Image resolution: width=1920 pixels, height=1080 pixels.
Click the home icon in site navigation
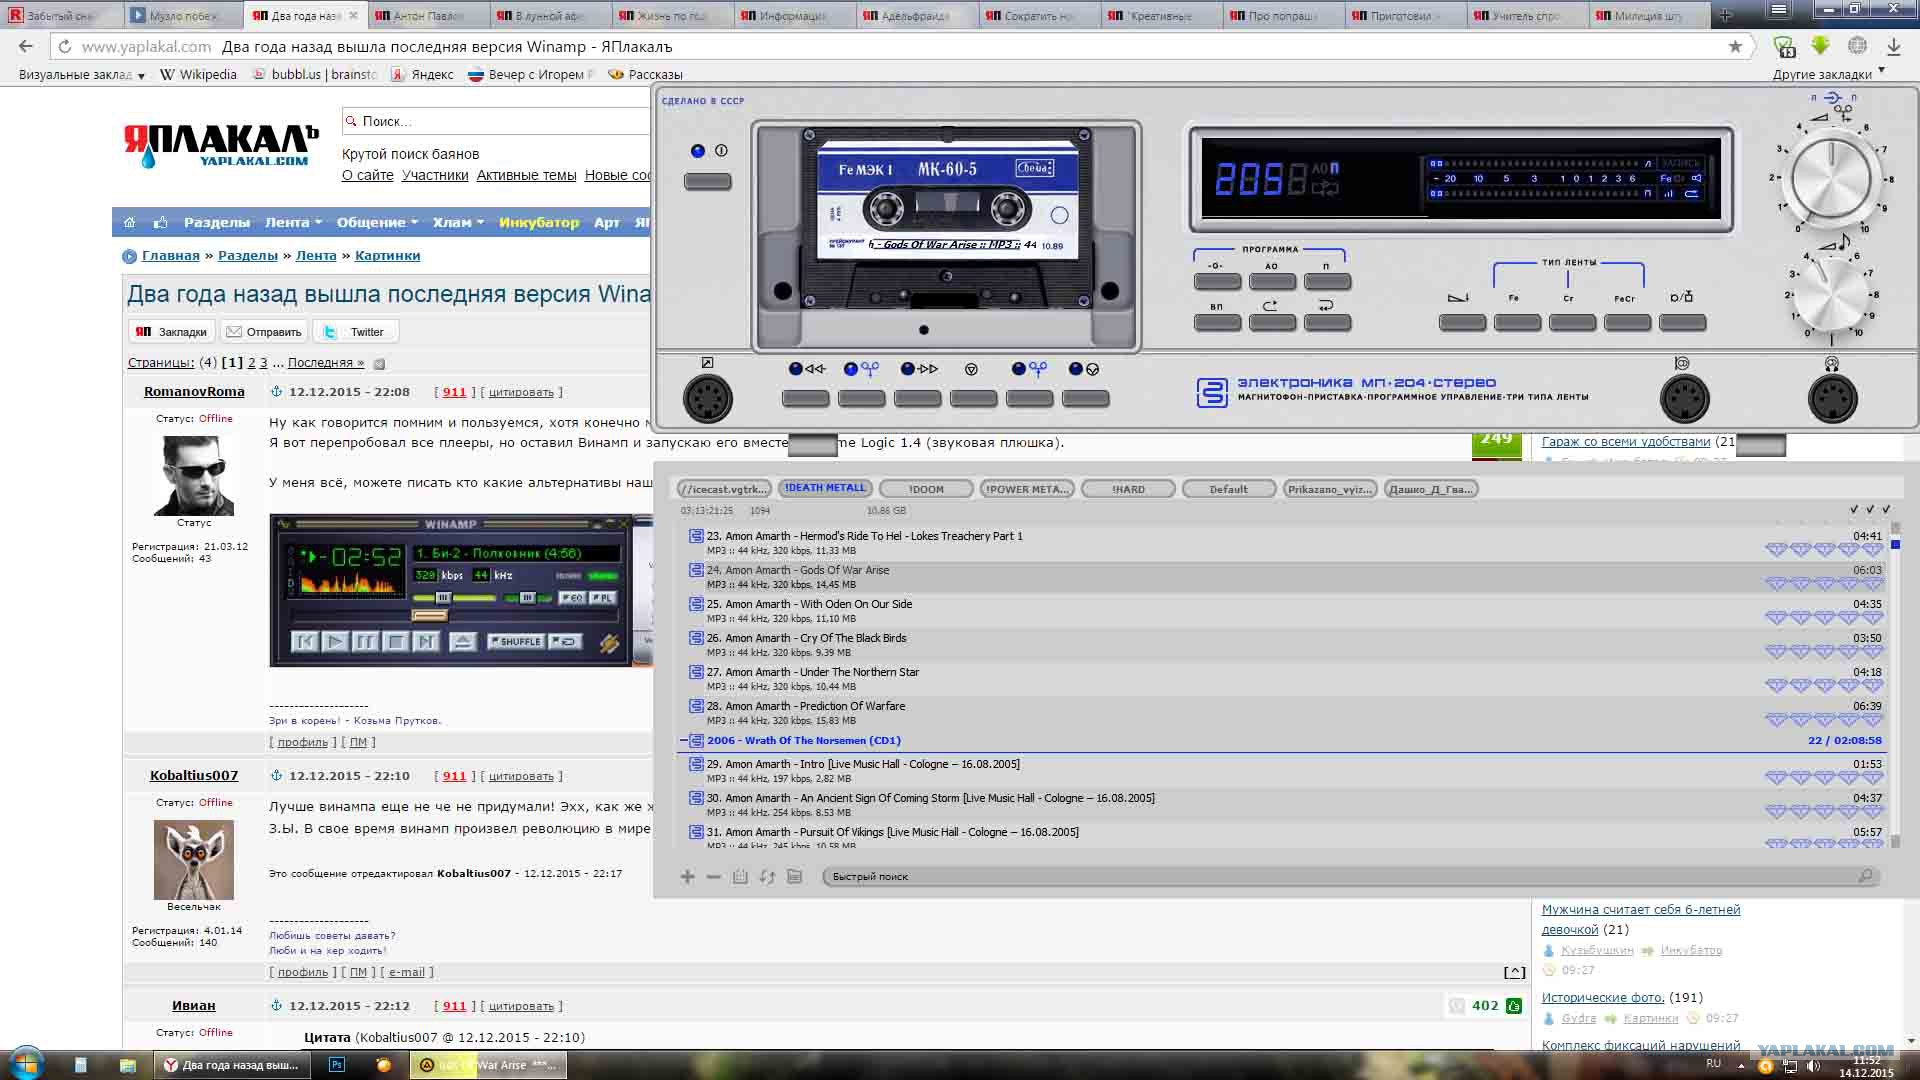pyautogui.click(x=129, y=222)
